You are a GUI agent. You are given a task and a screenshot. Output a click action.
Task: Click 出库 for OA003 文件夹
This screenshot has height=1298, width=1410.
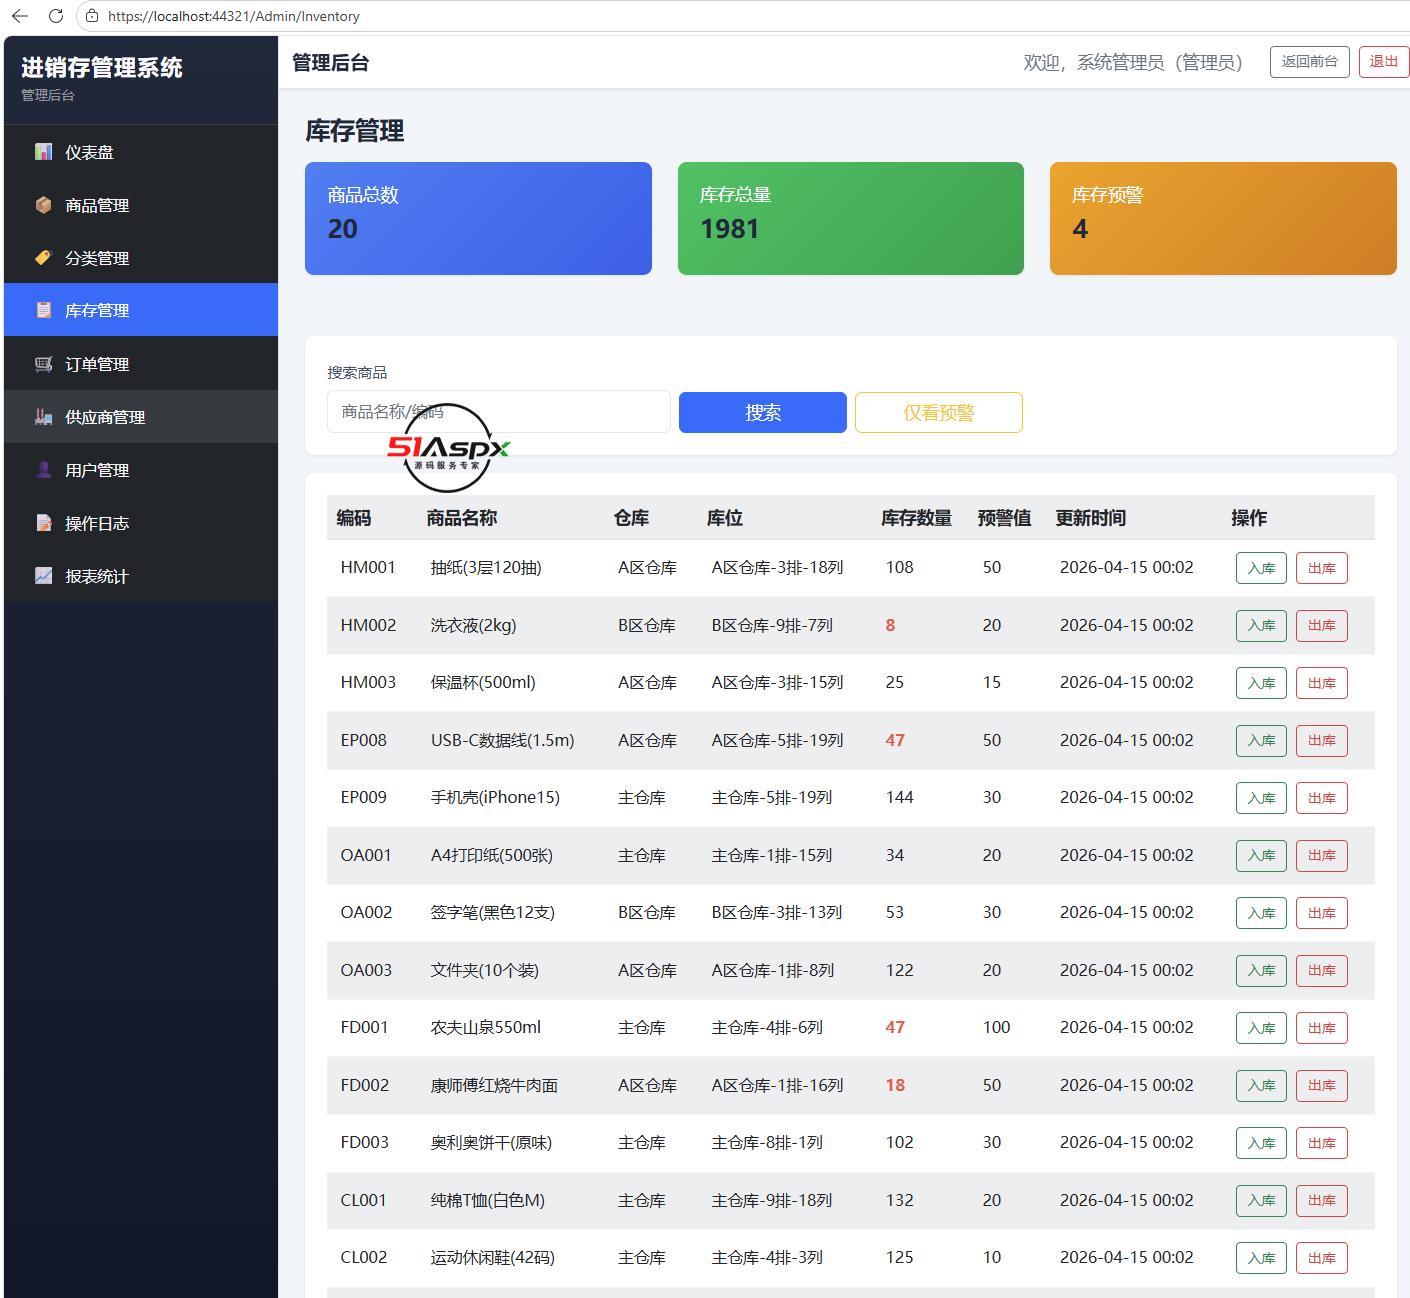point(1322,971)
